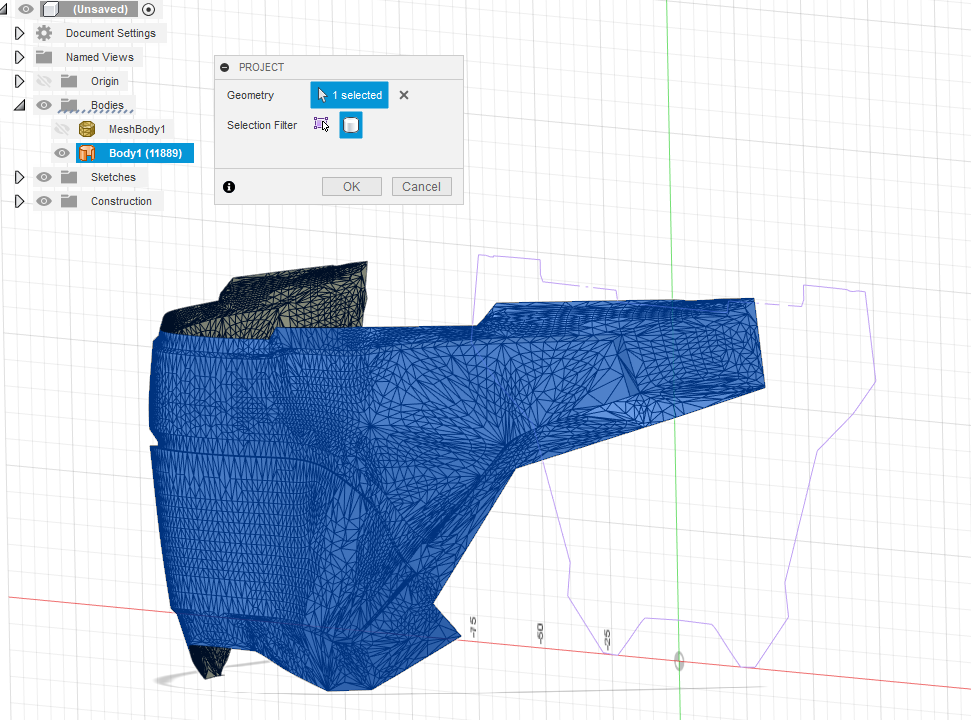Viewport: 971px width, 720px height.
Task: Click the MeshBody1 mesh body icon
Action: pos(87,129)
